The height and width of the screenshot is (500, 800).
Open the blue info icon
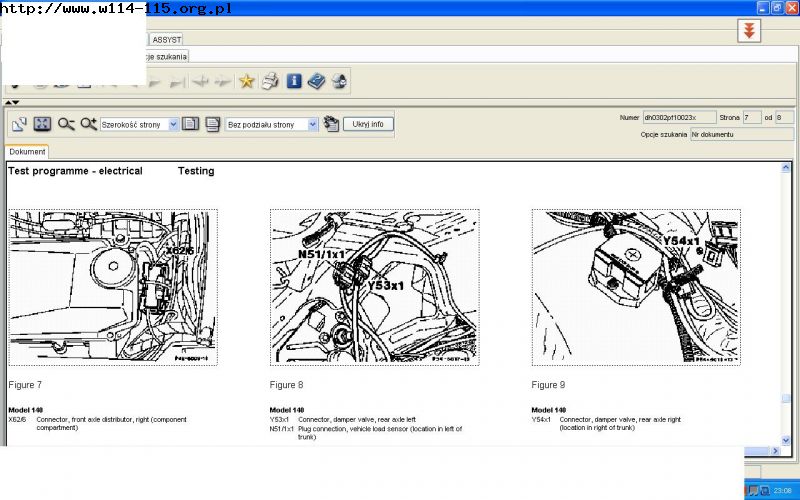click(293, 81)
